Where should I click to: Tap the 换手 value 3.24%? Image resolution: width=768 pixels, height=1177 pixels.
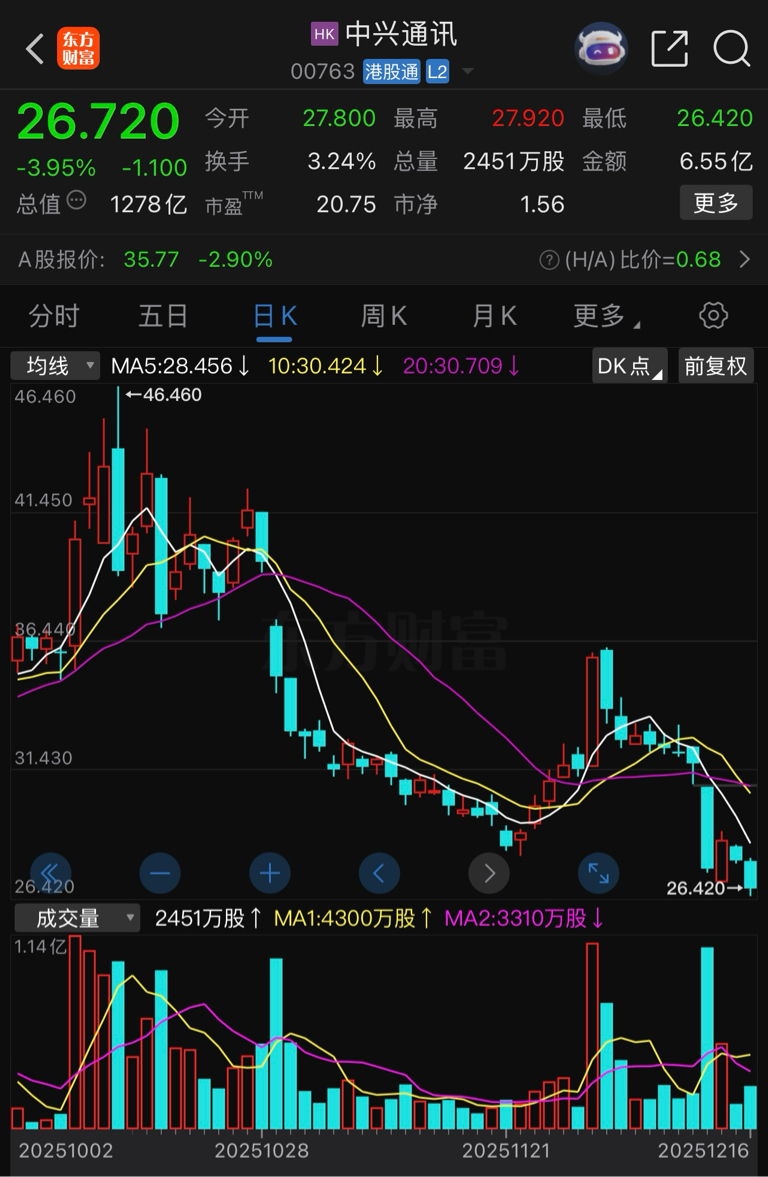tap(342, 161)
